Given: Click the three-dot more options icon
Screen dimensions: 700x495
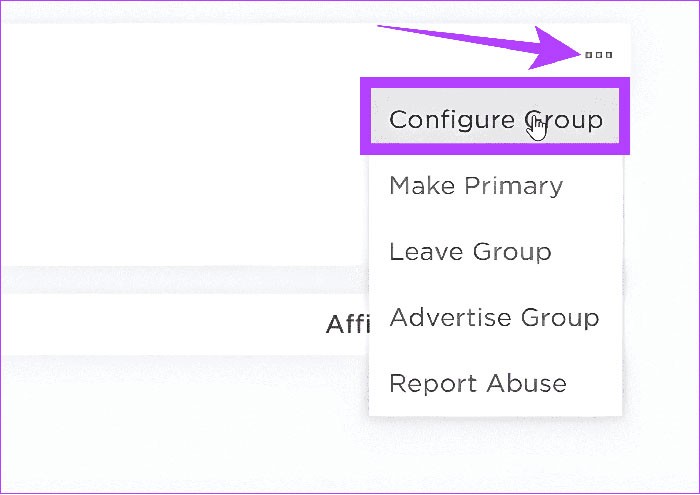Looking at the screenshot, I should pyautogui.click(x=598, y=55).
